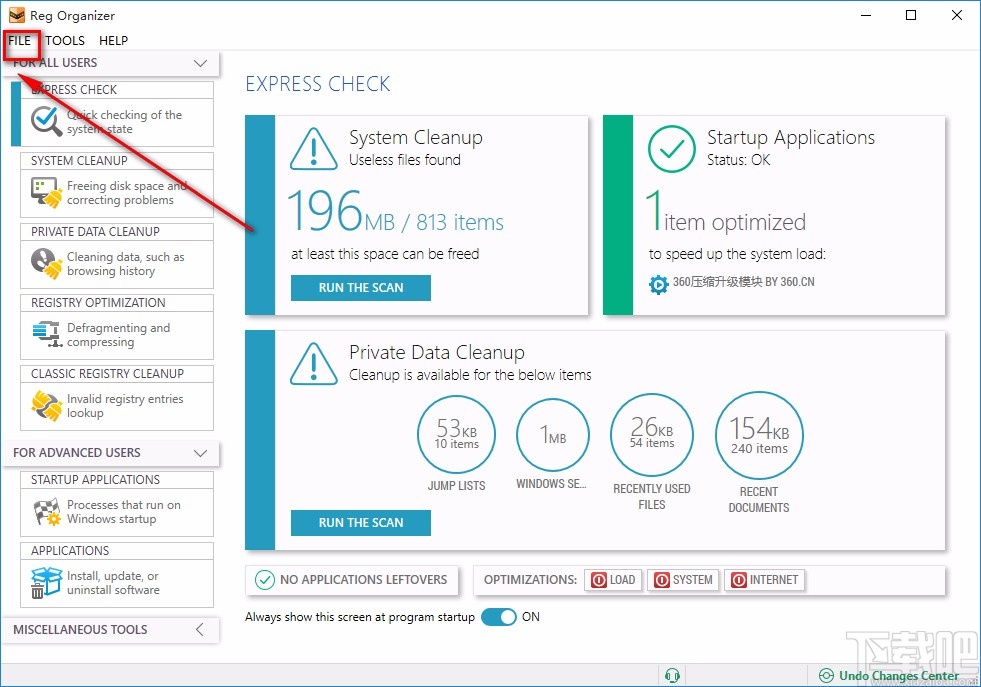Click the System Cleanup monitor broom icon
The image size is (981, 687).
(46, 192)
